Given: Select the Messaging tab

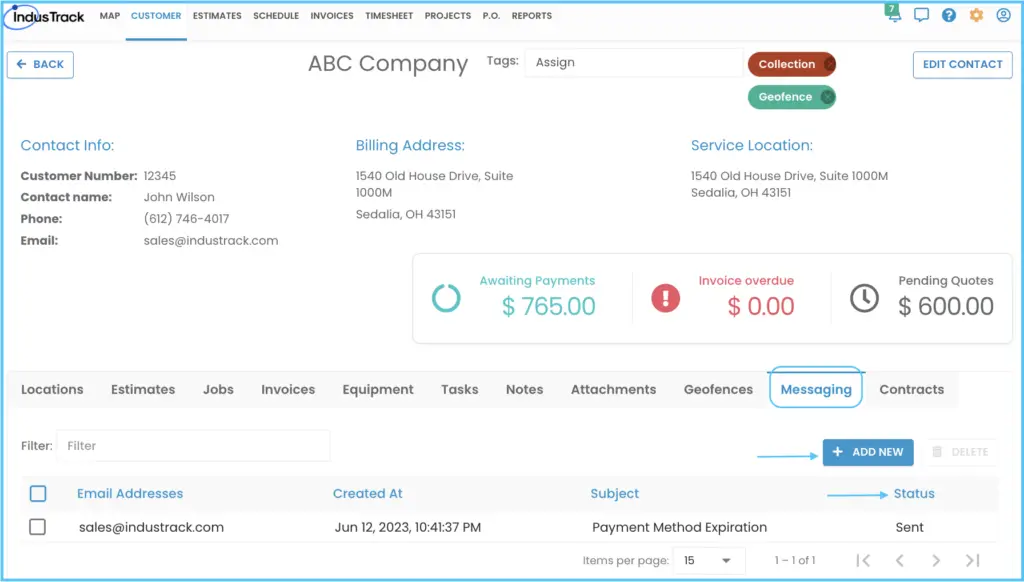Looking at the screenshot, I should point(816,389).
